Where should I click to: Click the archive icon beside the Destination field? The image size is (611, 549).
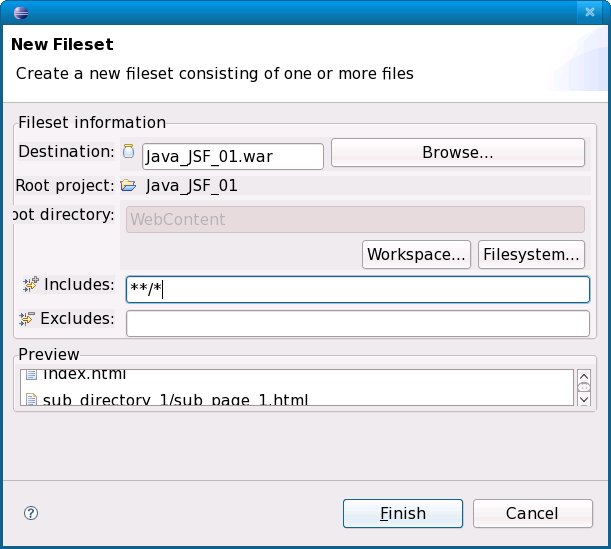click(128, 152)
